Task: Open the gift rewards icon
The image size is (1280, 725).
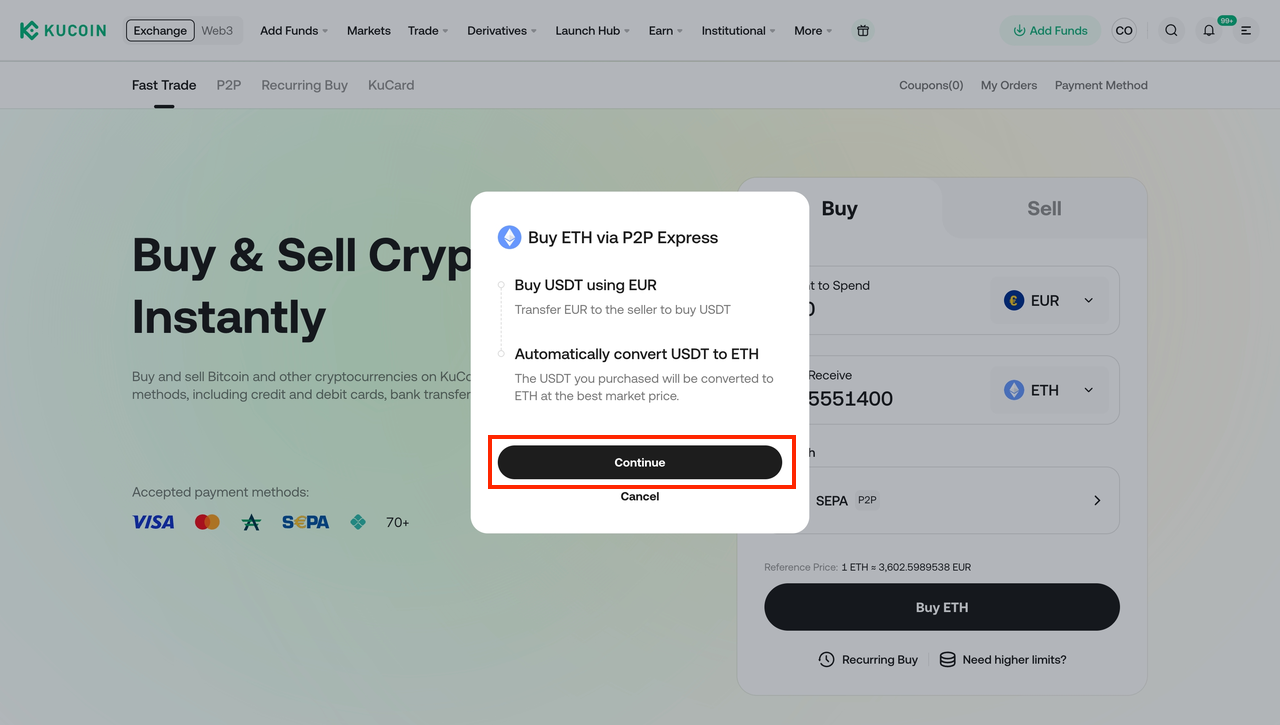Action: [863, 30]
